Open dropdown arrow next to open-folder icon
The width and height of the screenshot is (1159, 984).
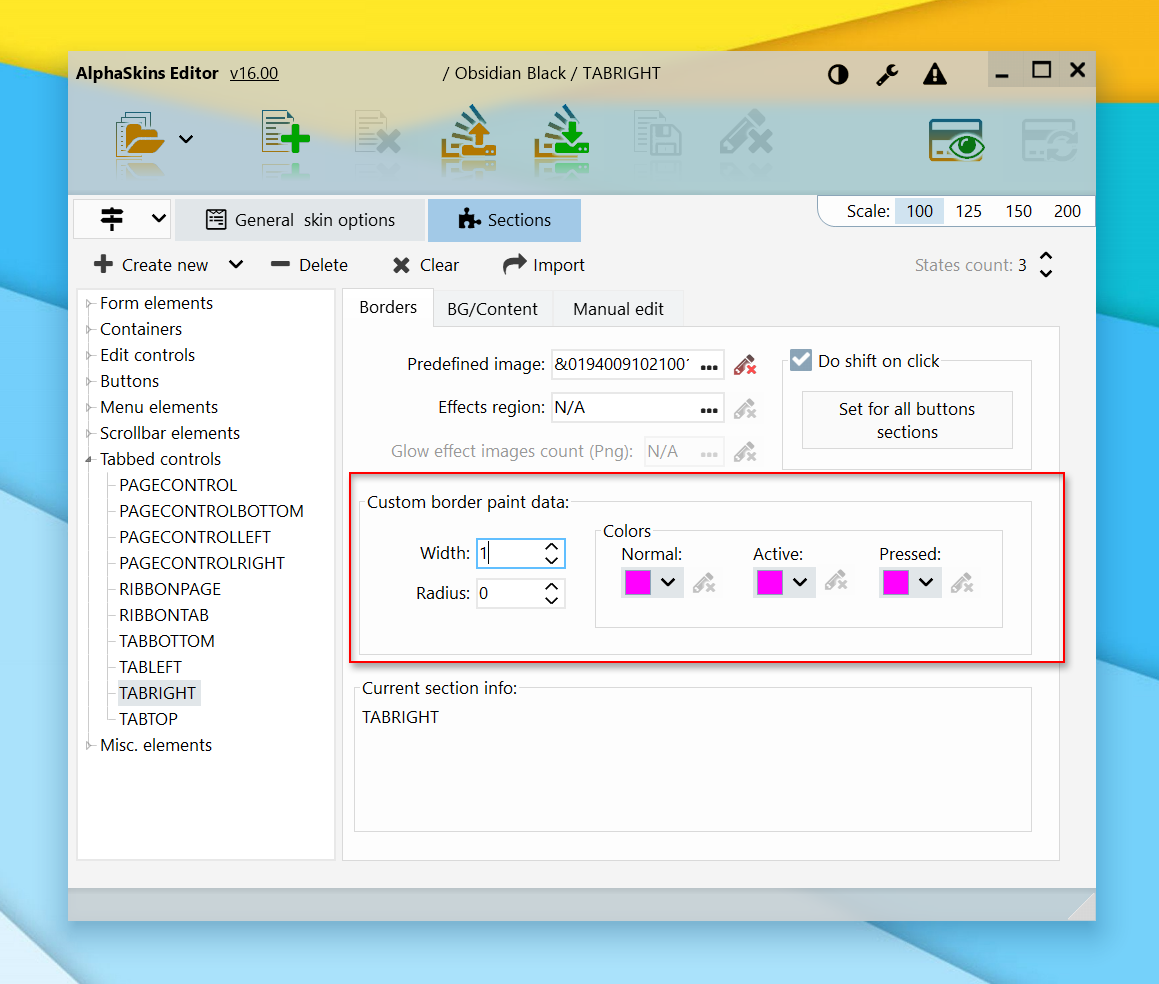click(x=186, y=139)
